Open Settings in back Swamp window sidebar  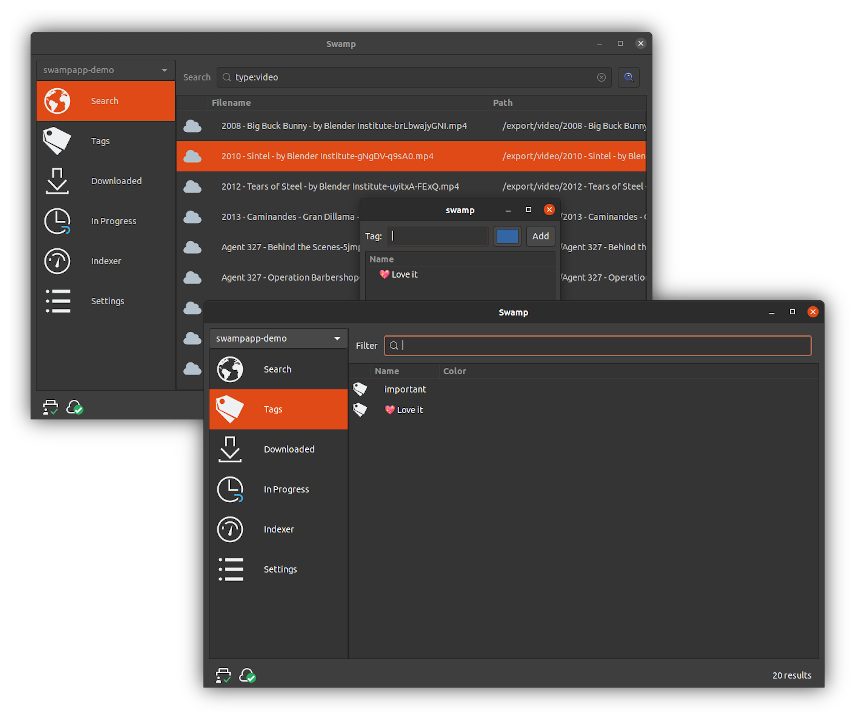[x=105, y=301]
